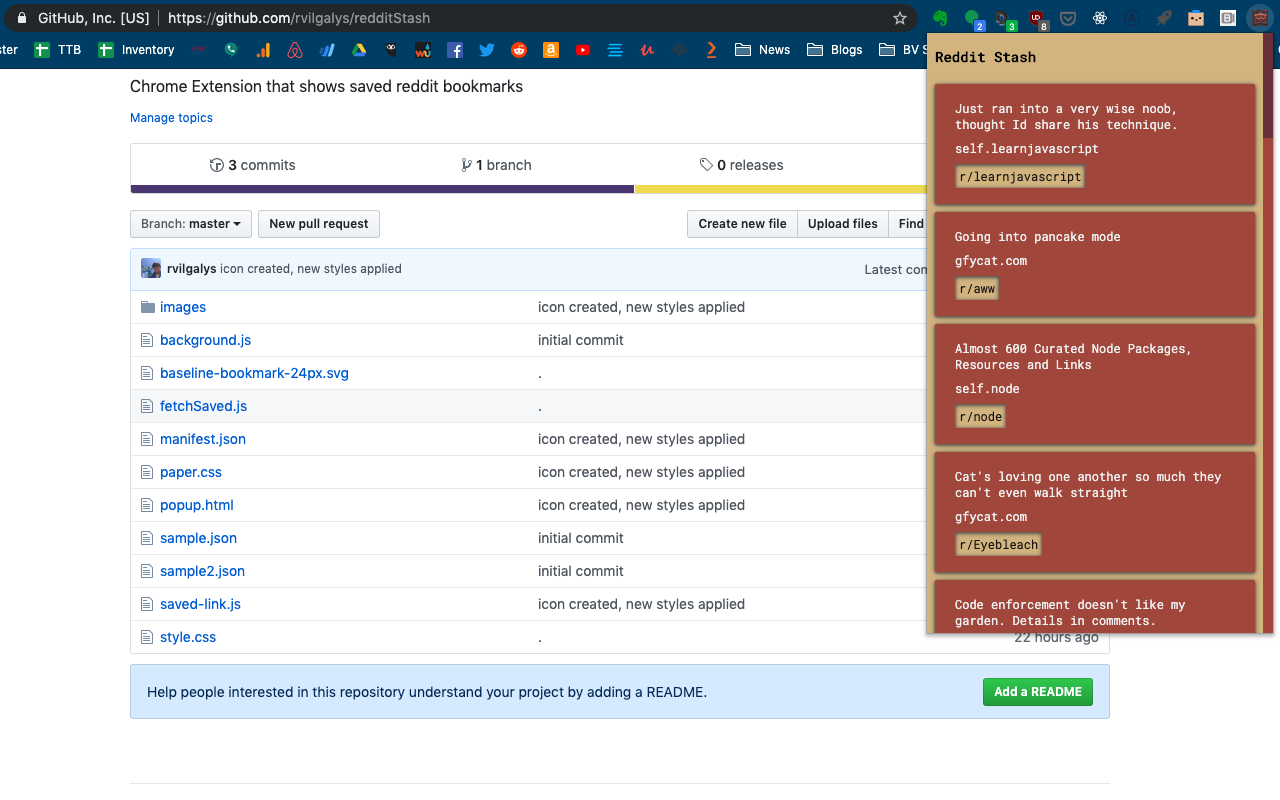Image resolution: width=1280 pixels, height=800 pixels.
Task: Click the green phone bookmark icon
Action: 231,50
